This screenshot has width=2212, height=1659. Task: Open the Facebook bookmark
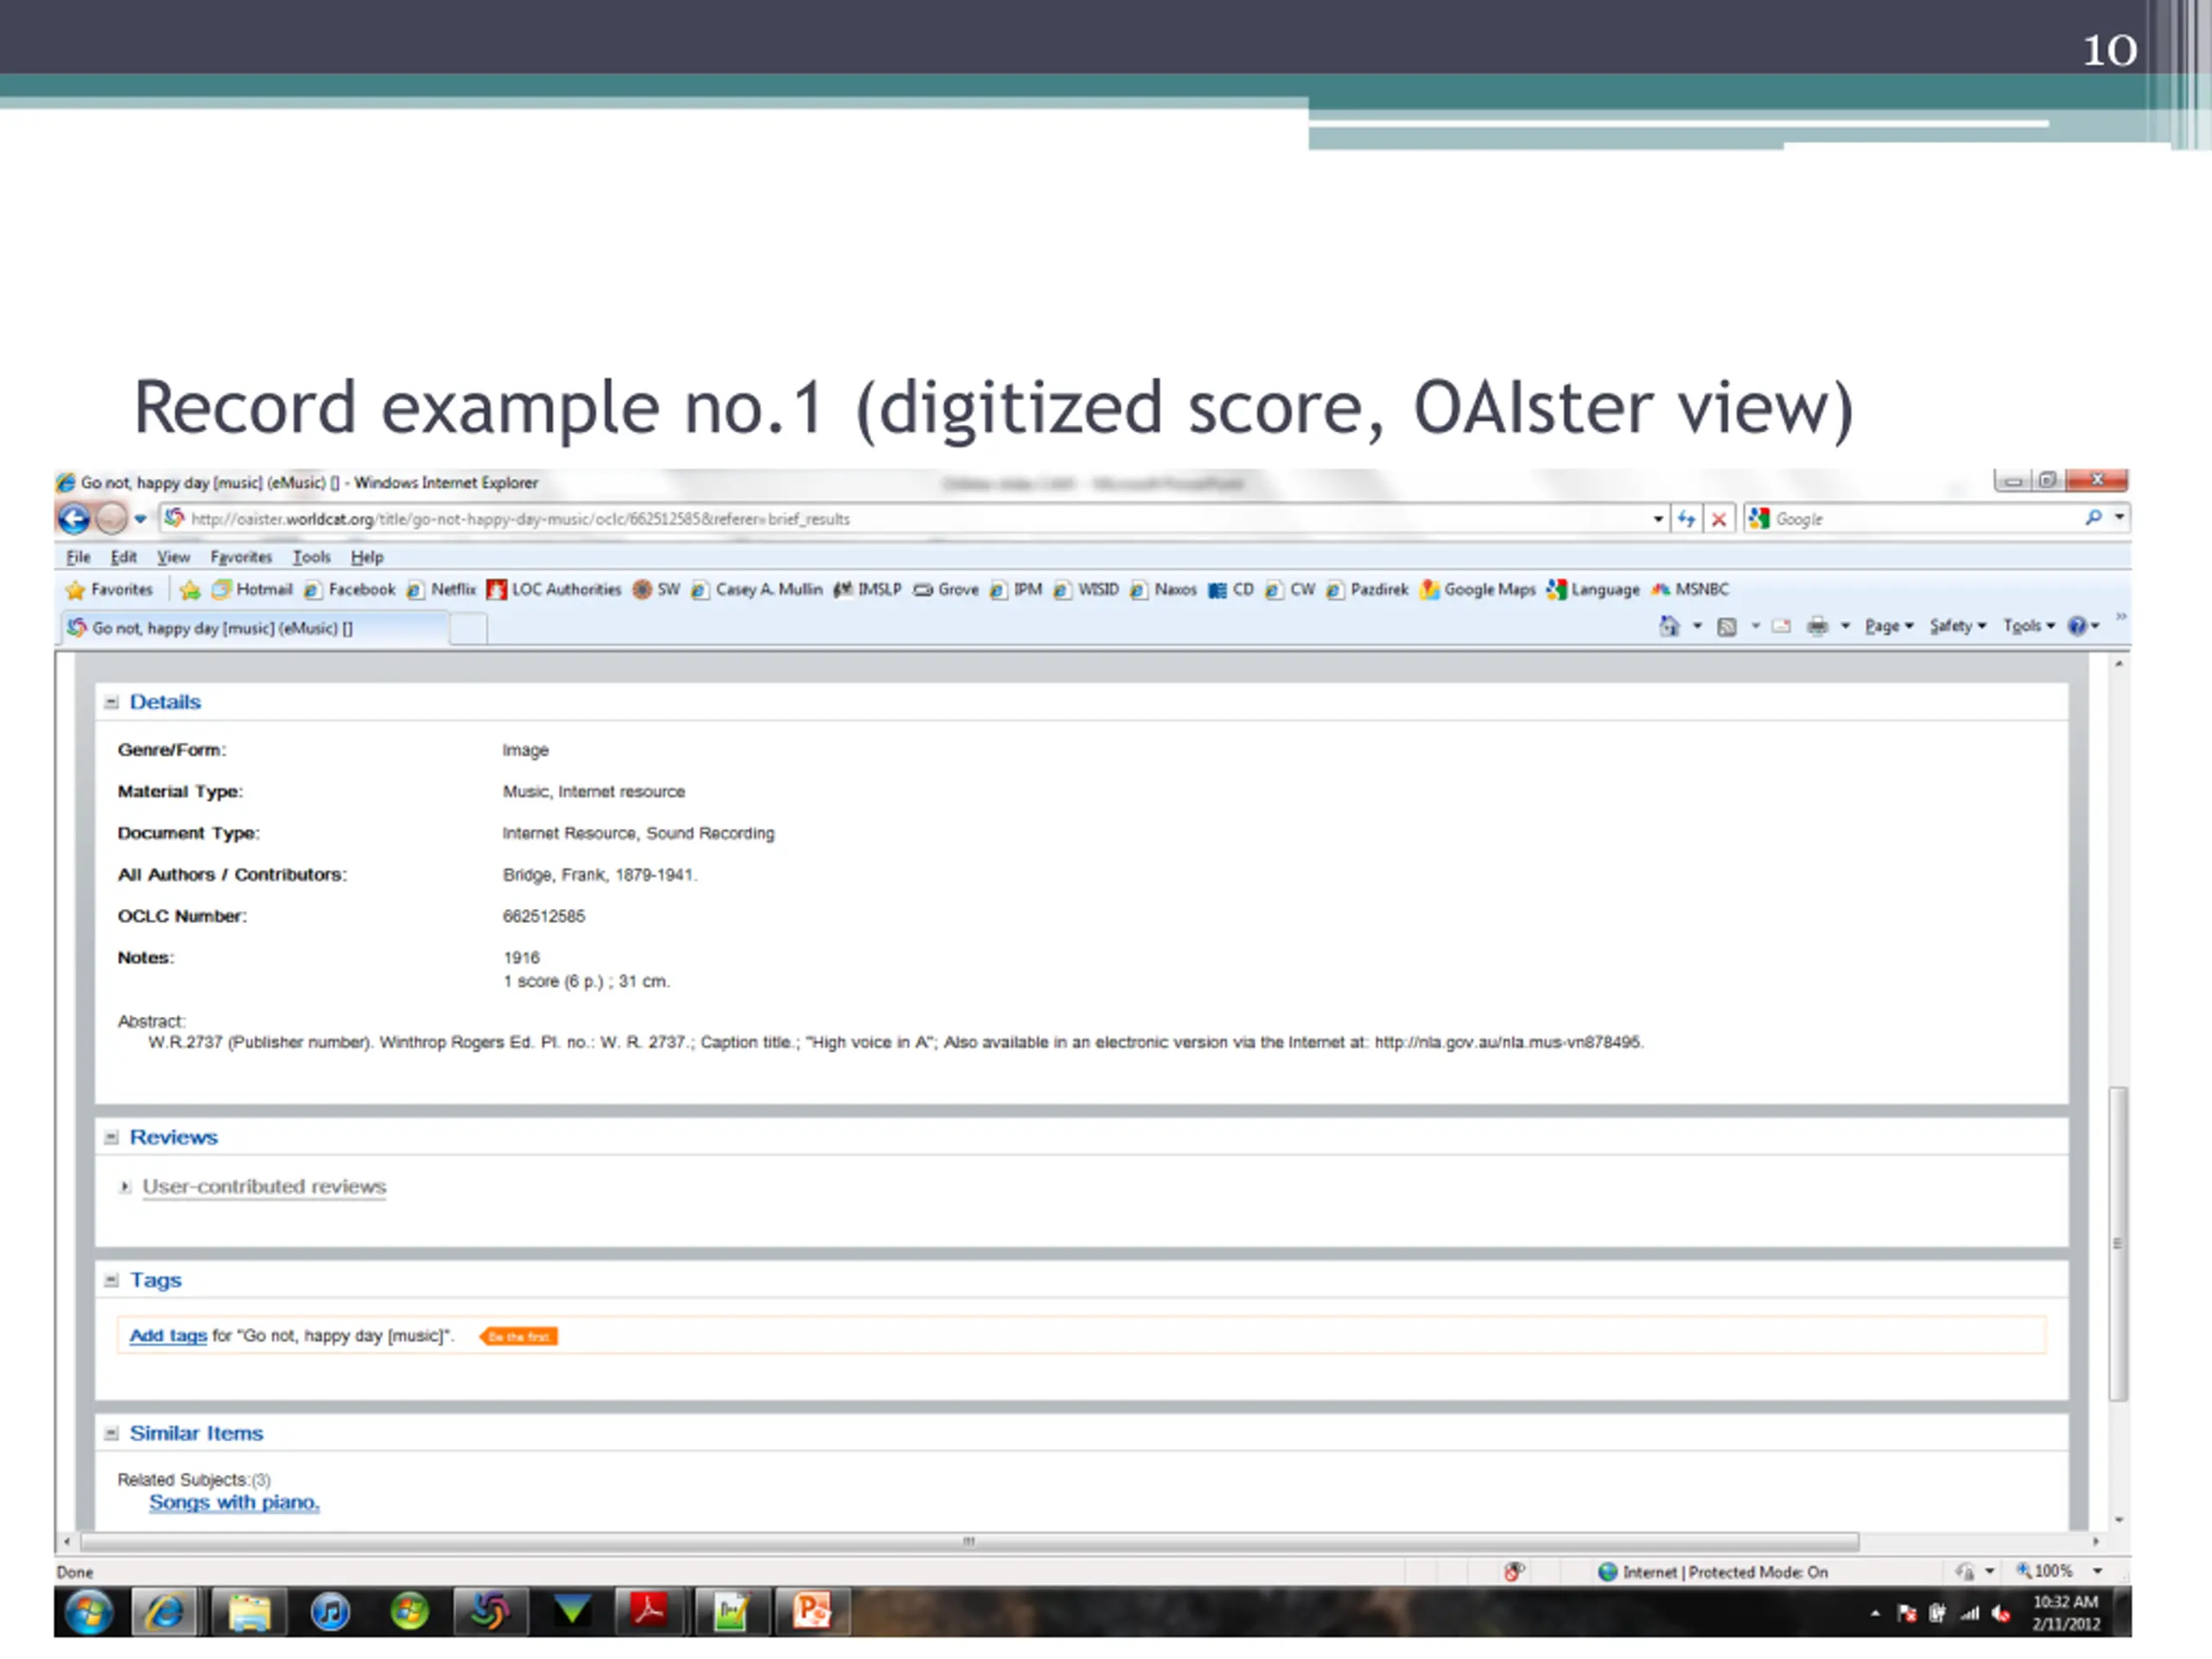coord(350,589)
